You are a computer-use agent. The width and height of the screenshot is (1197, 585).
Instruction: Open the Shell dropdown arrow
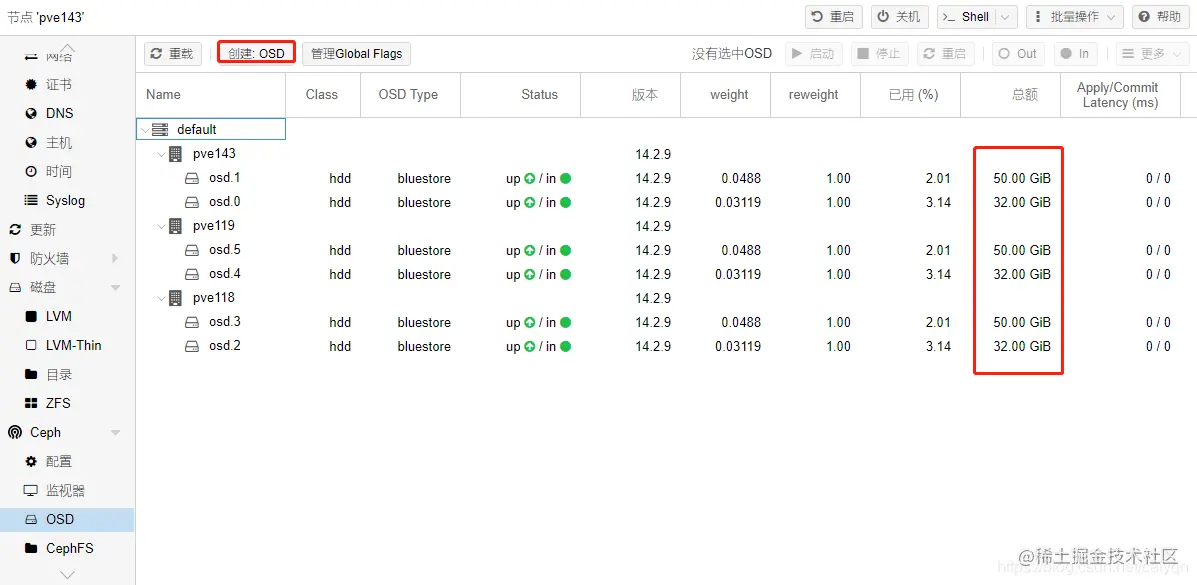click(x=1005, y=17)
